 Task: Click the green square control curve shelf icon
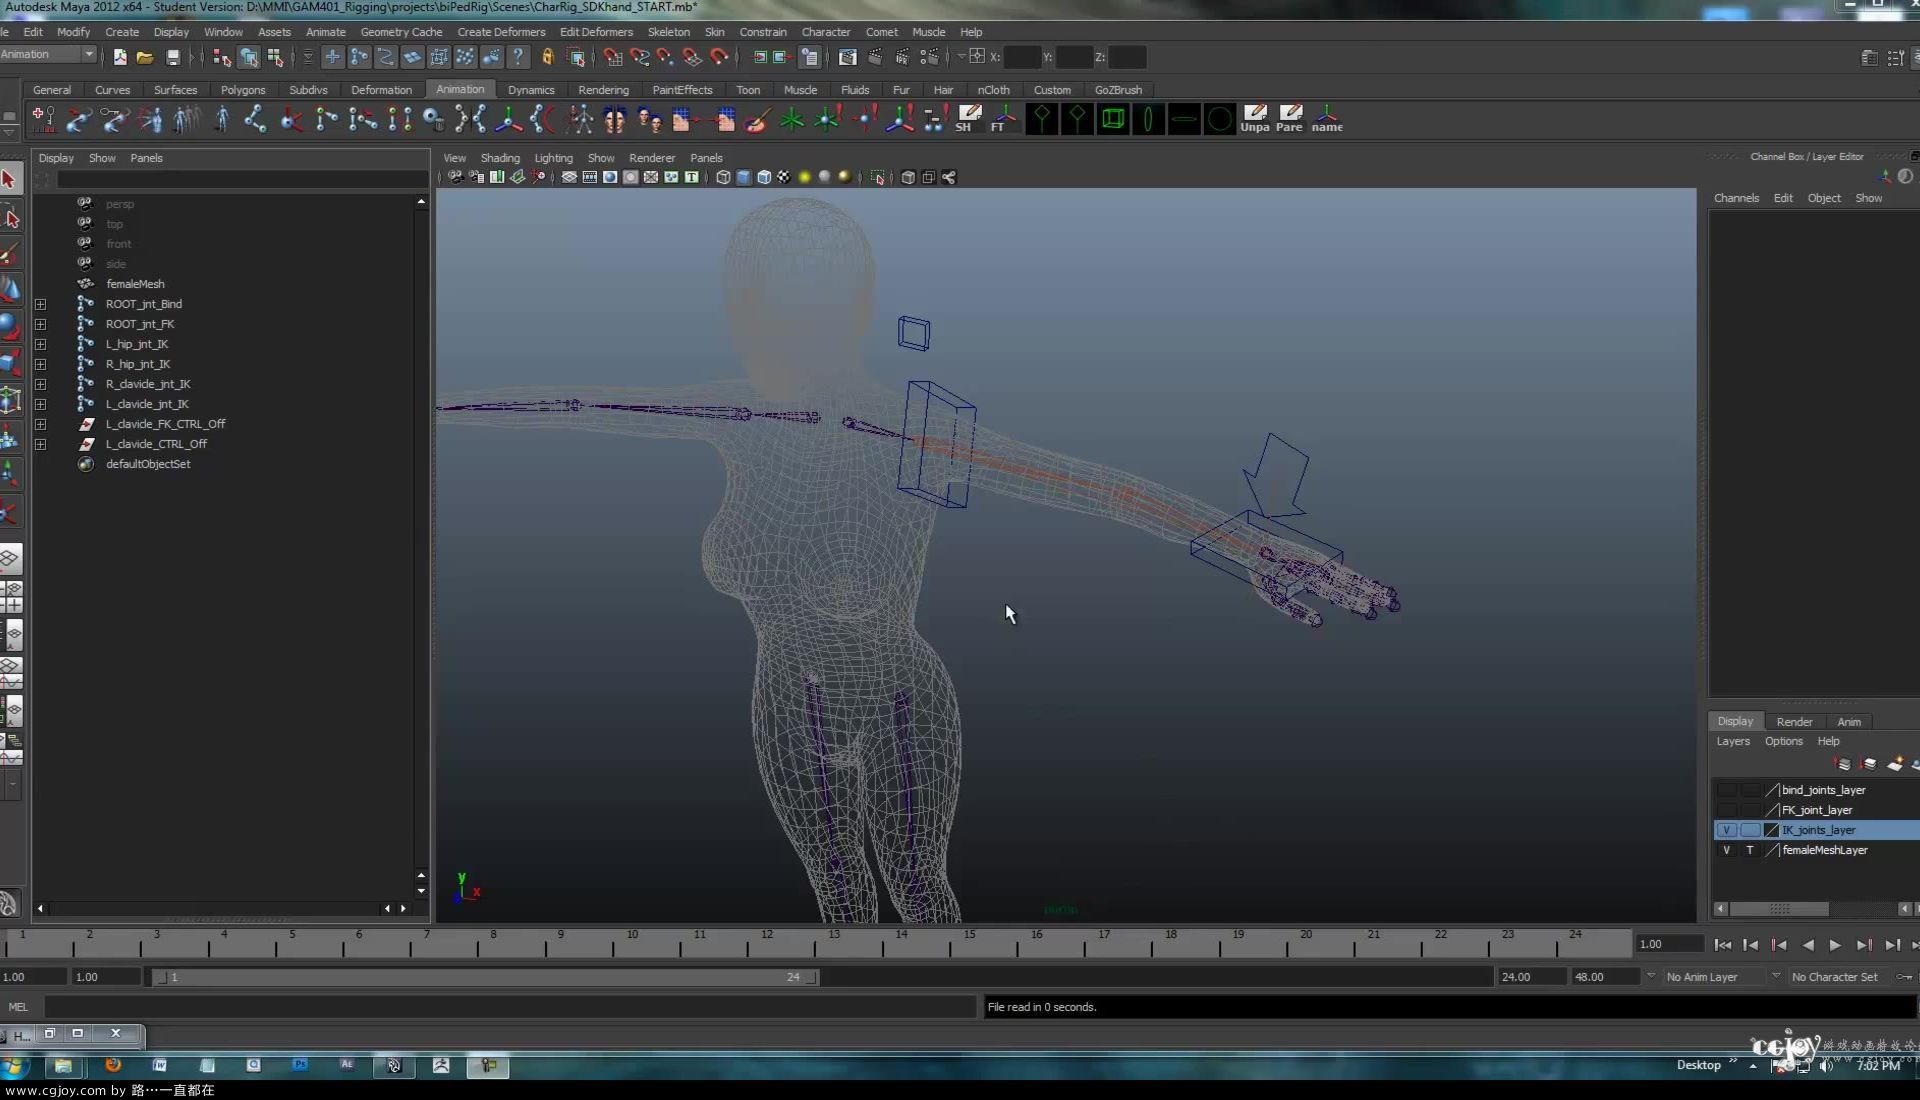point(1112,119)
